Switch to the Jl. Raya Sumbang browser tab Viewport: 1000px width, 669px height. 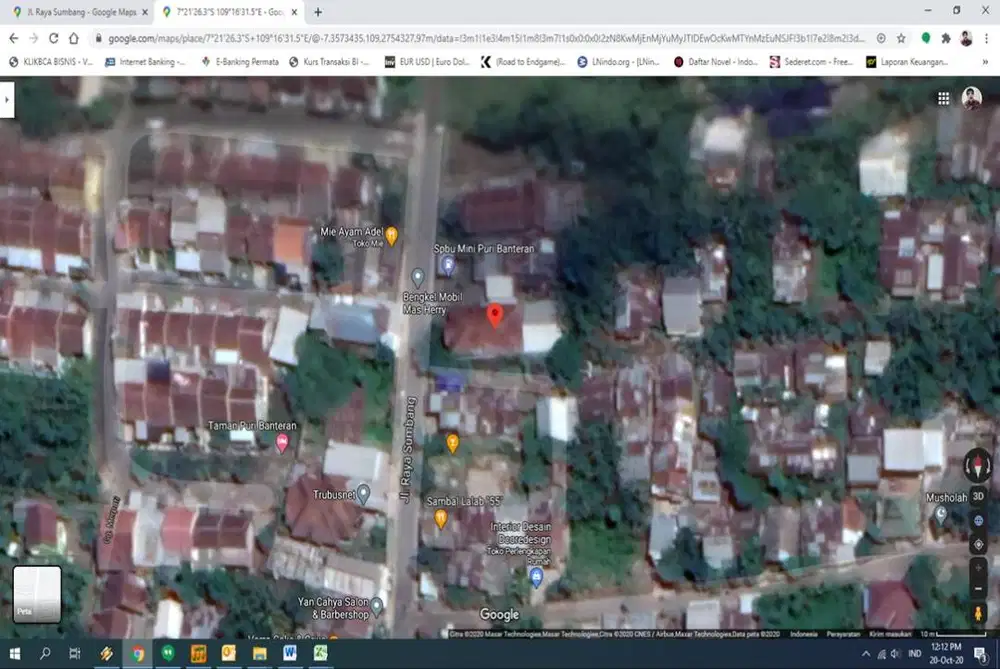coord(80,11)
